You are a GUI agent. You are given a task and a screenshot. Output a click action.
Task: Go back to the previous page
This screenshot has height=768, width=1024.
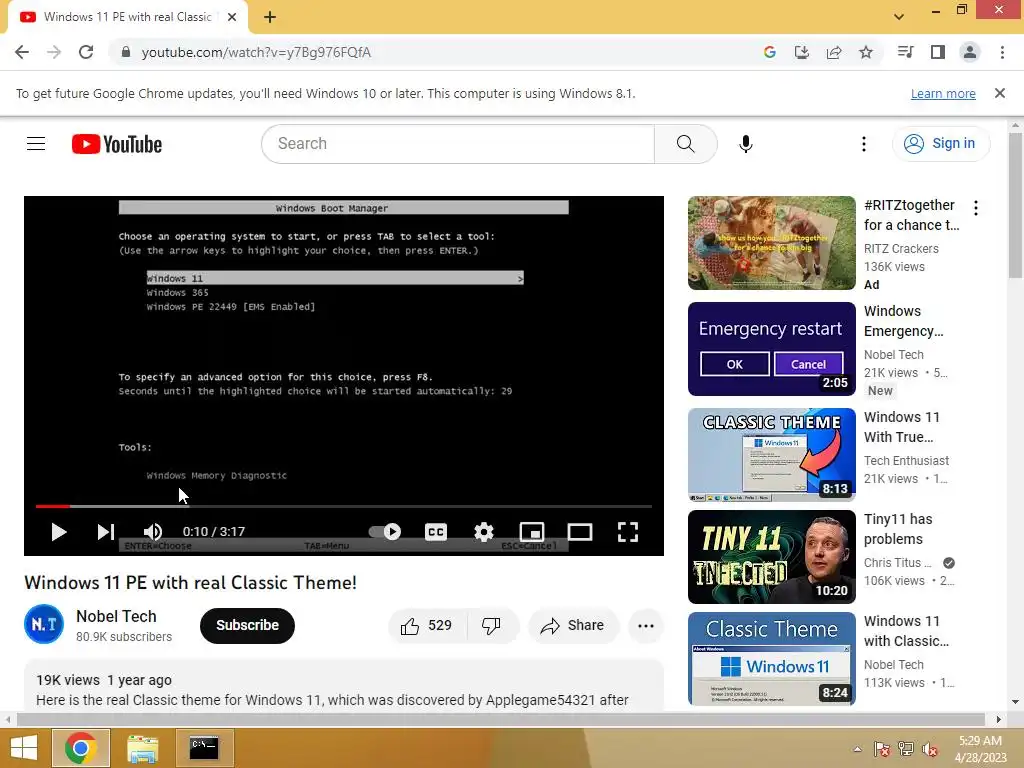22,52
